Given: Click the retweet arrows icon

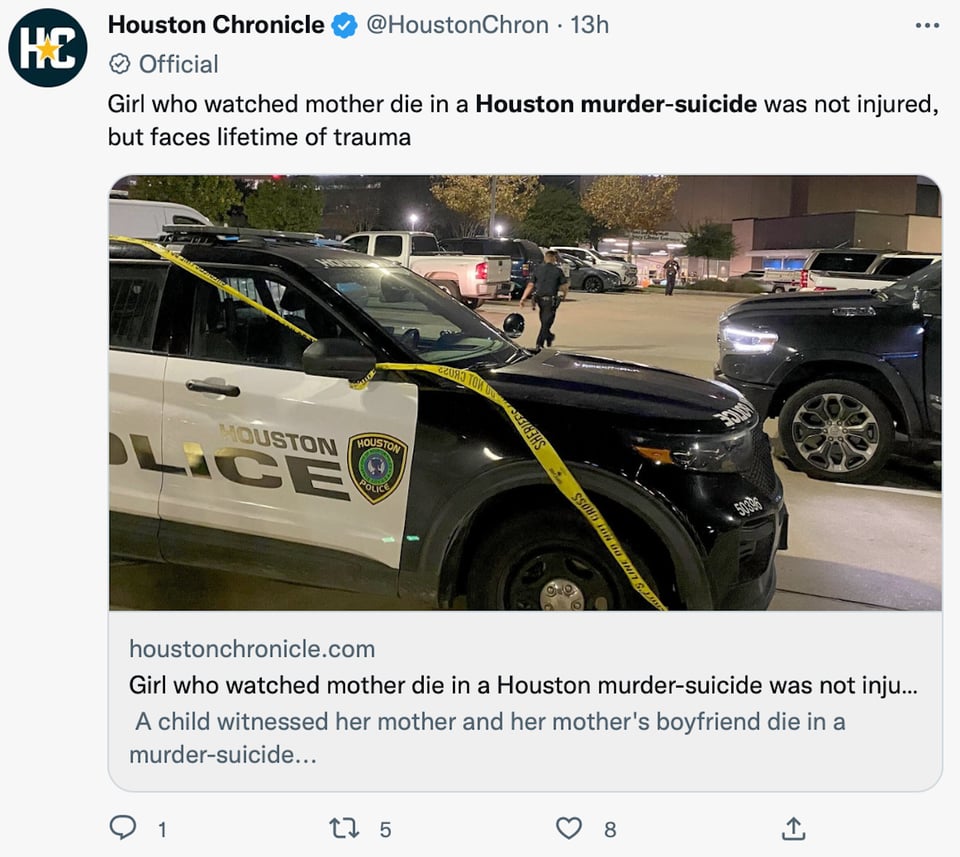Looking at the screenshot, I should click(x=344, y=828).
